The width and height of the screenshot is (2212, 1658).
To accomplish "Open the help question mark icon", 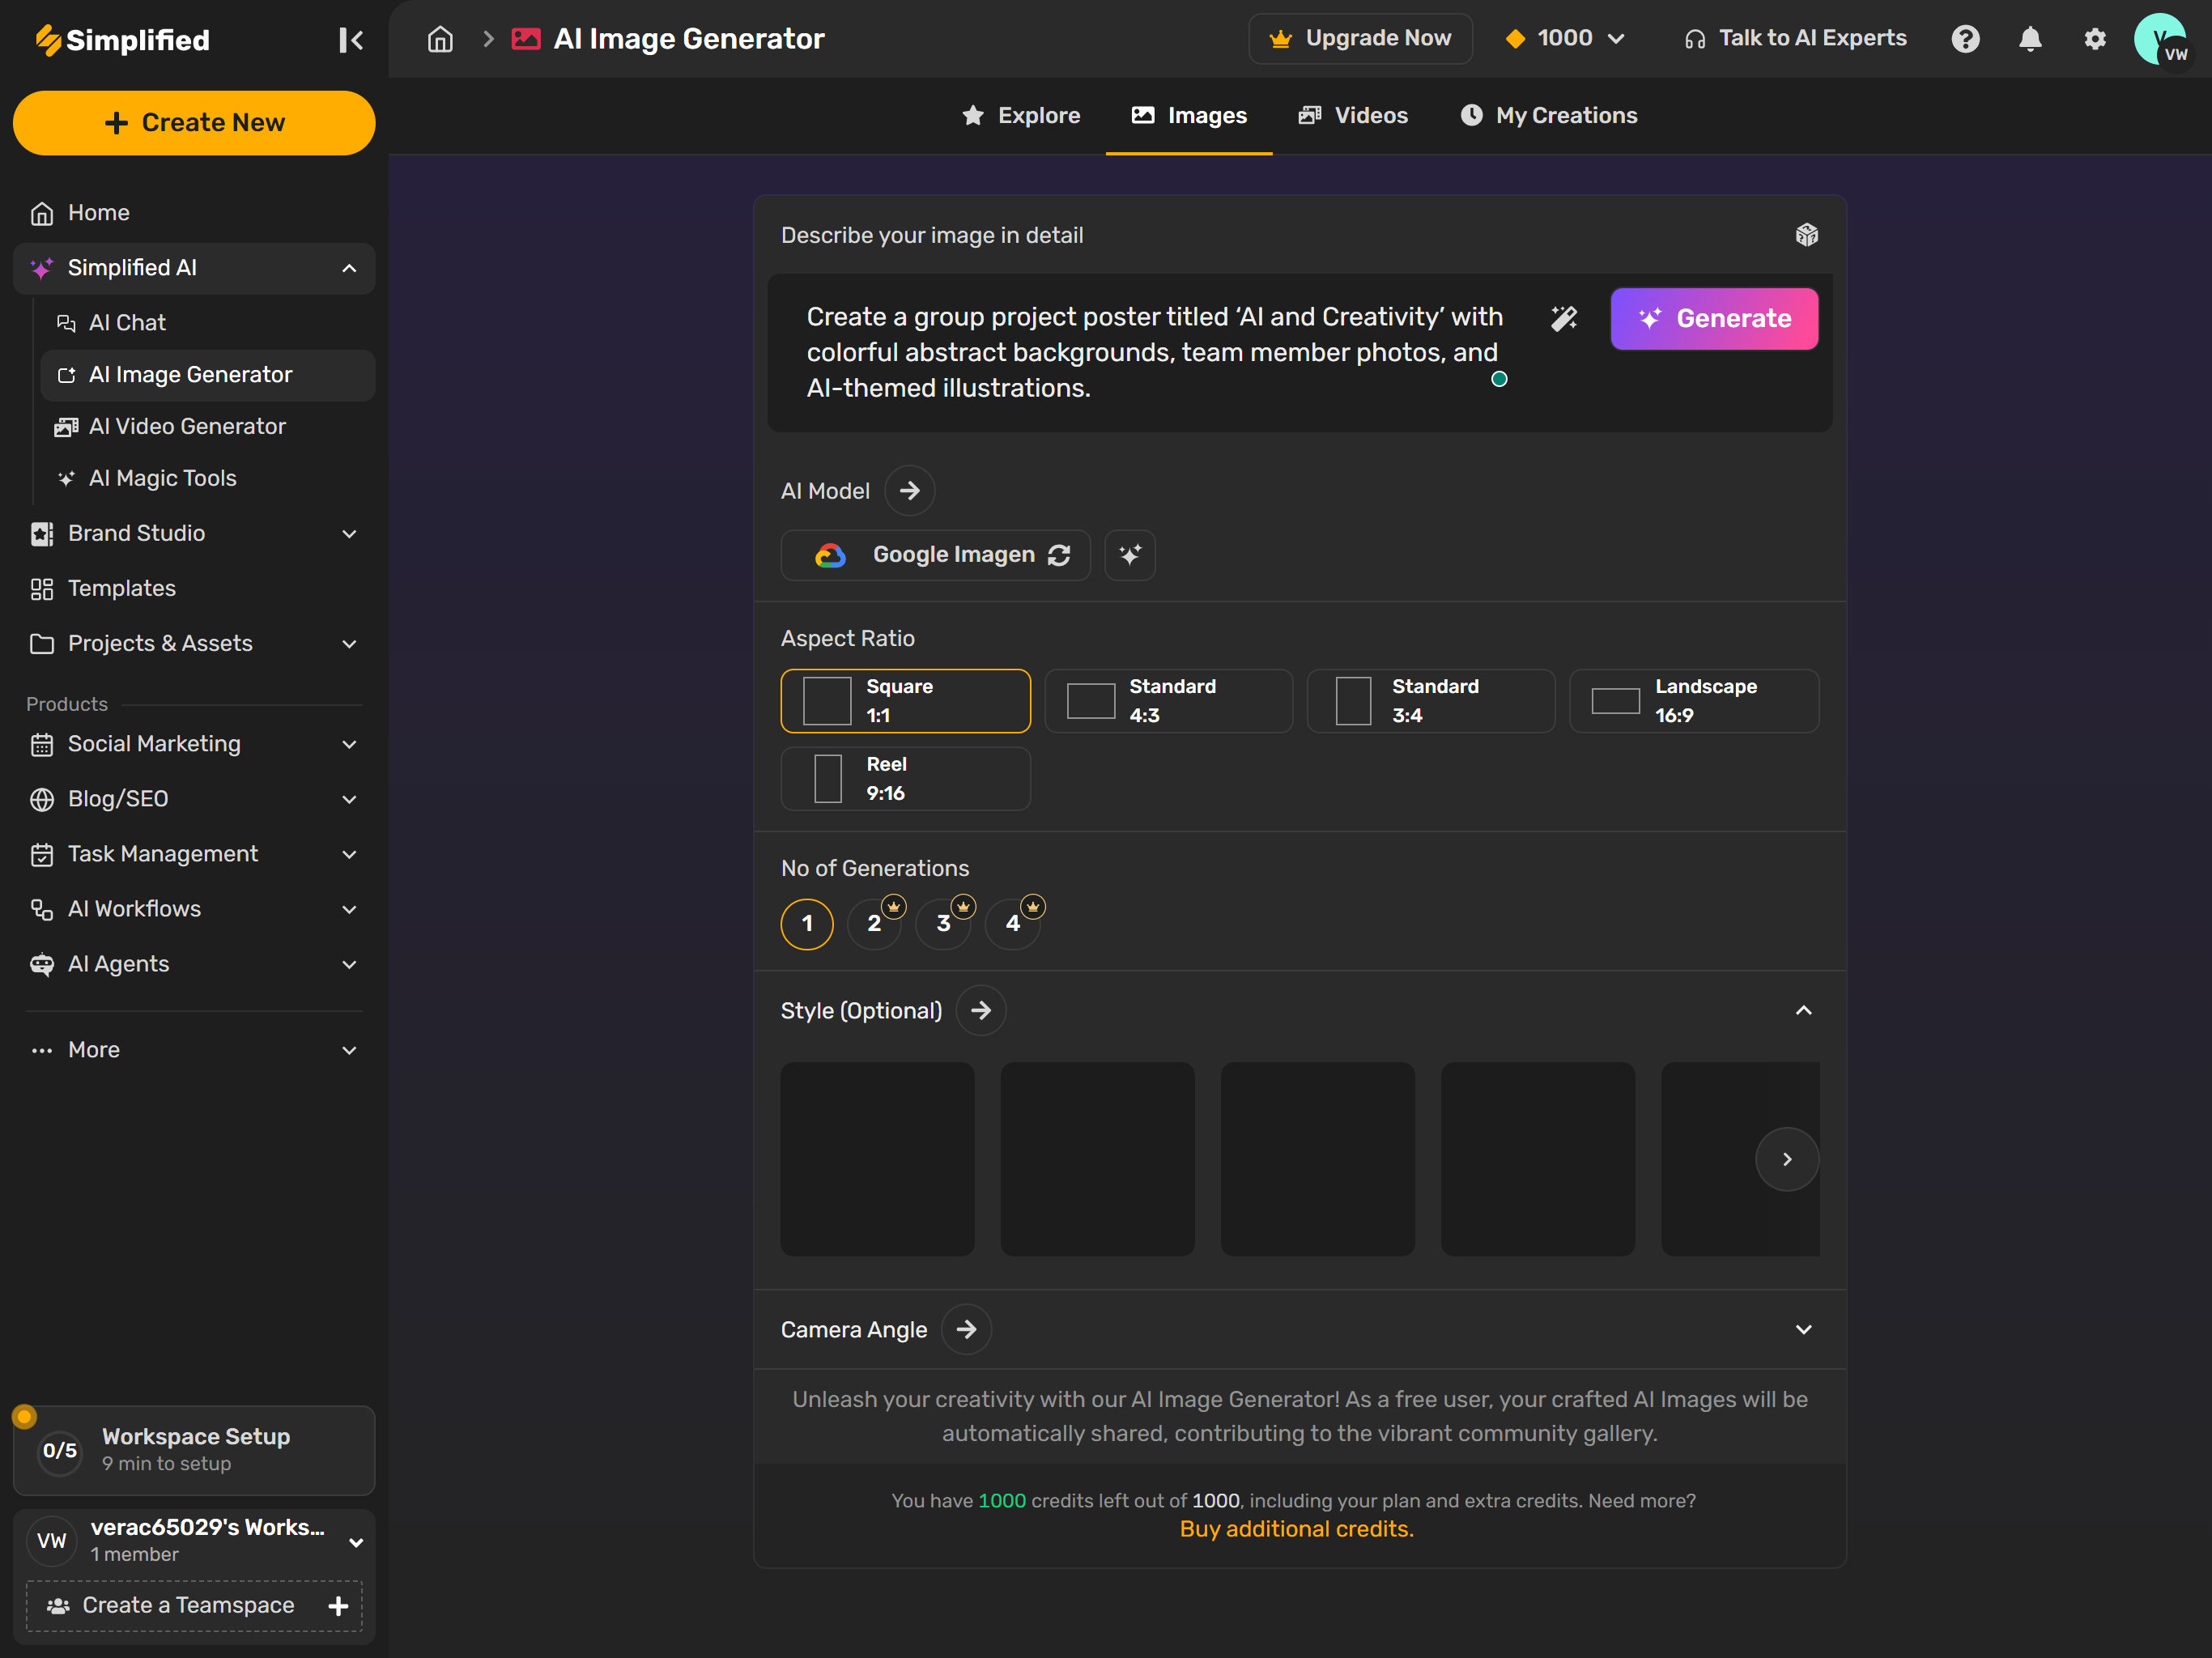I will (x=1965, y=39).
